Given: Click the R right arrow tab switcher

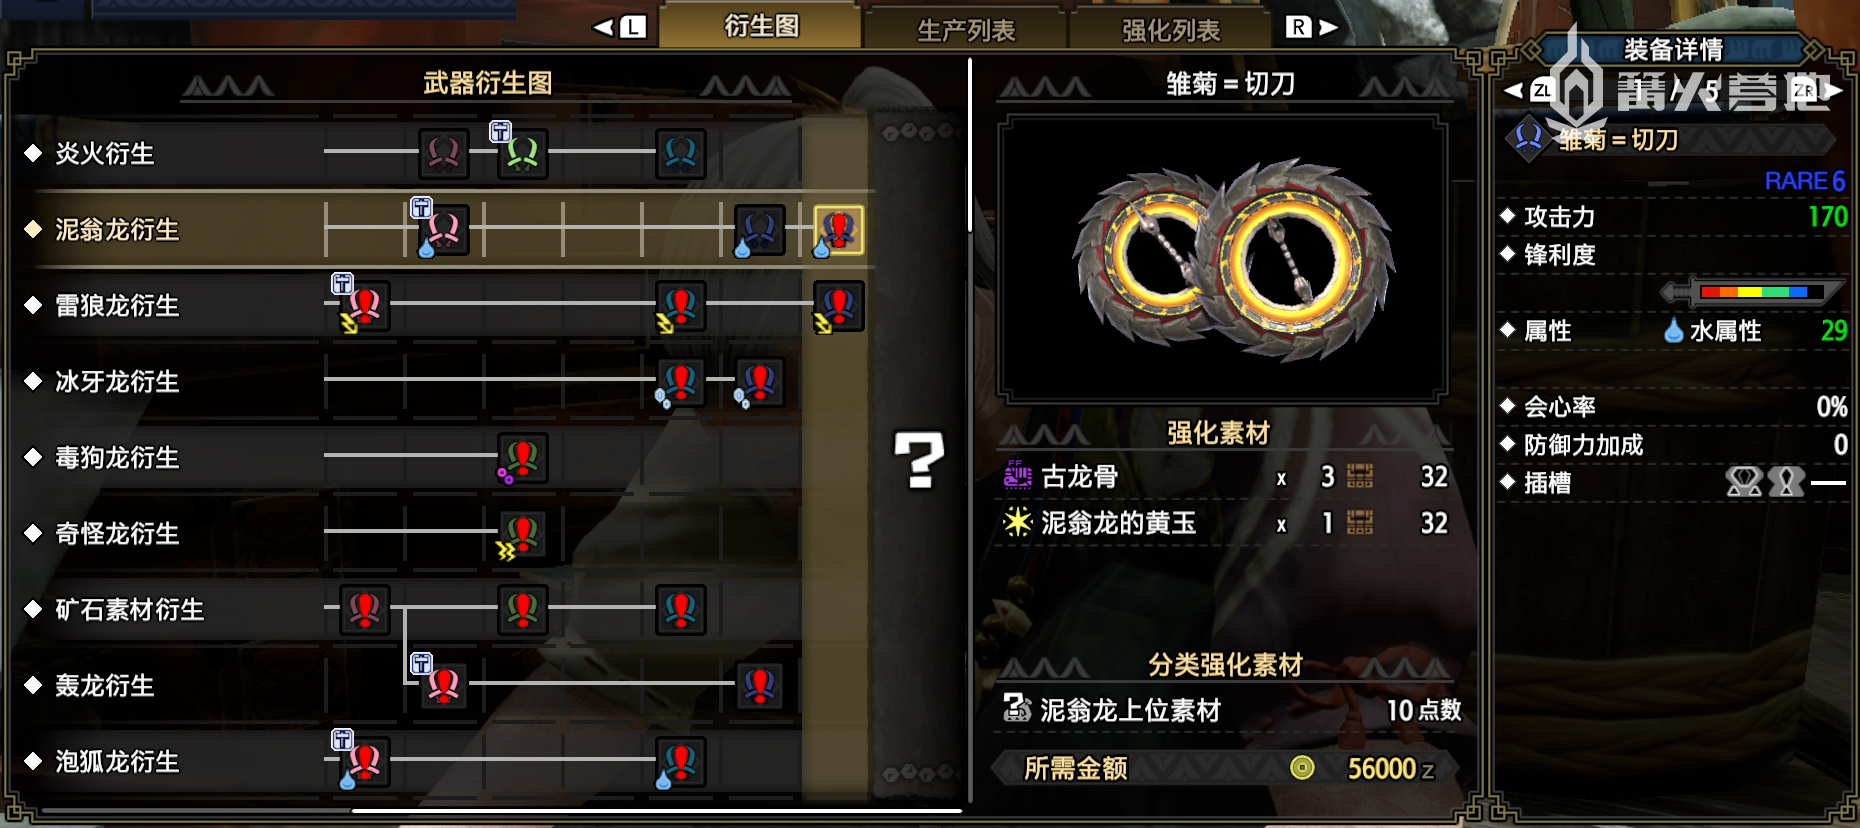Looking at the screenshot, I should (1311, 27).
